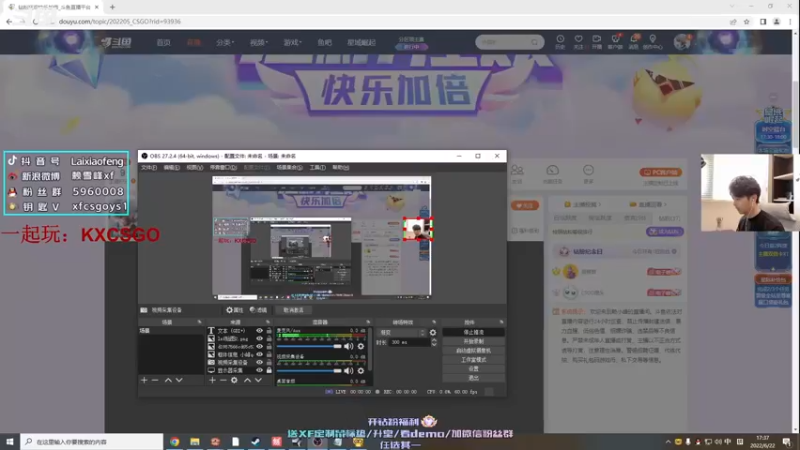Open 游戏 dropdown in Douyu navigation
Viewport: 800px width, 450px height.
tap(292, 43)
